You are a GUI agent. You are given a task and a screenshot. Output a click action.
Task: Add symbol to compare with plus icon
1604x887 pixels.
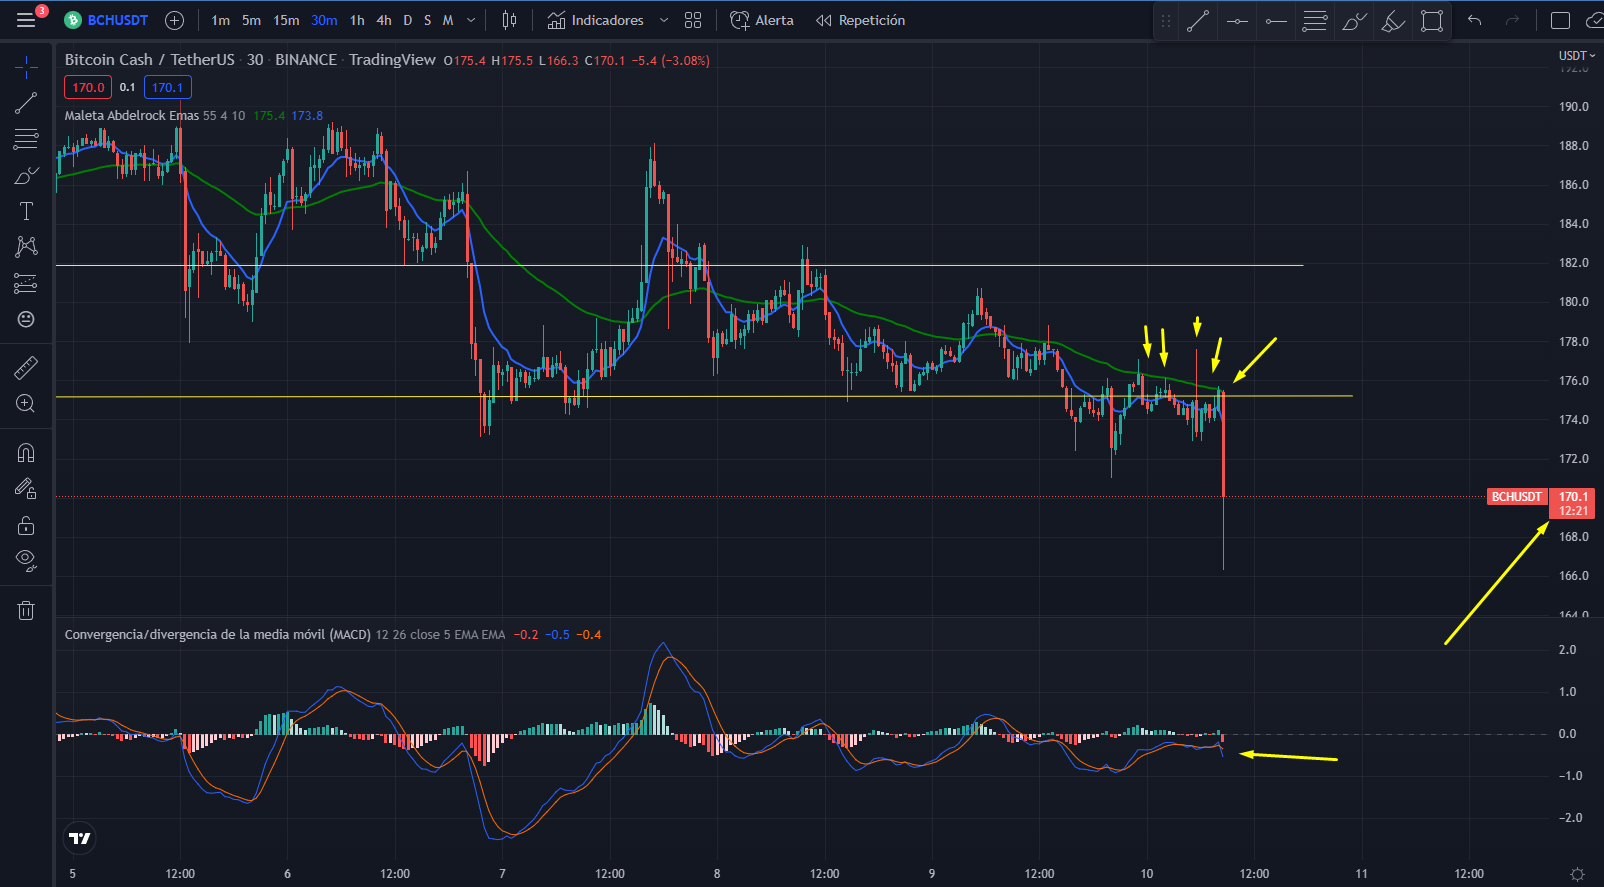[174, 20]
